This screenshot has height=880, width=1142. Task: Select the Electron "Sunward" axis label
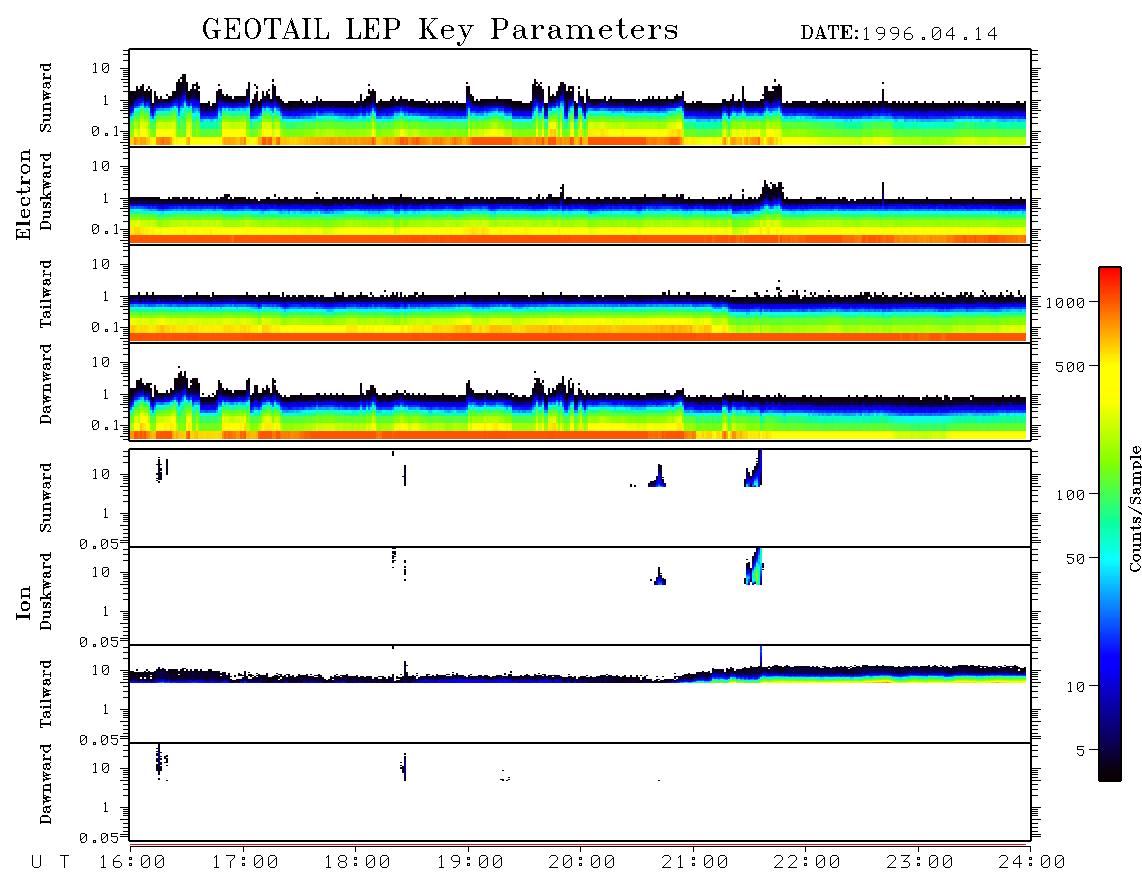coord(46,98)
